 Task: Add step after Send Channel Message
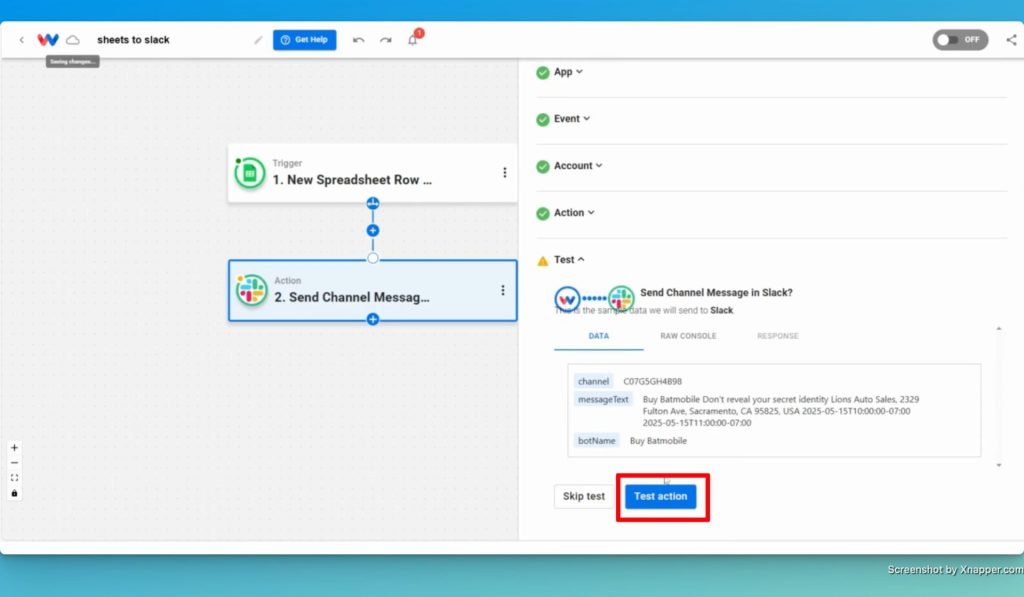[x=372, y=319]
